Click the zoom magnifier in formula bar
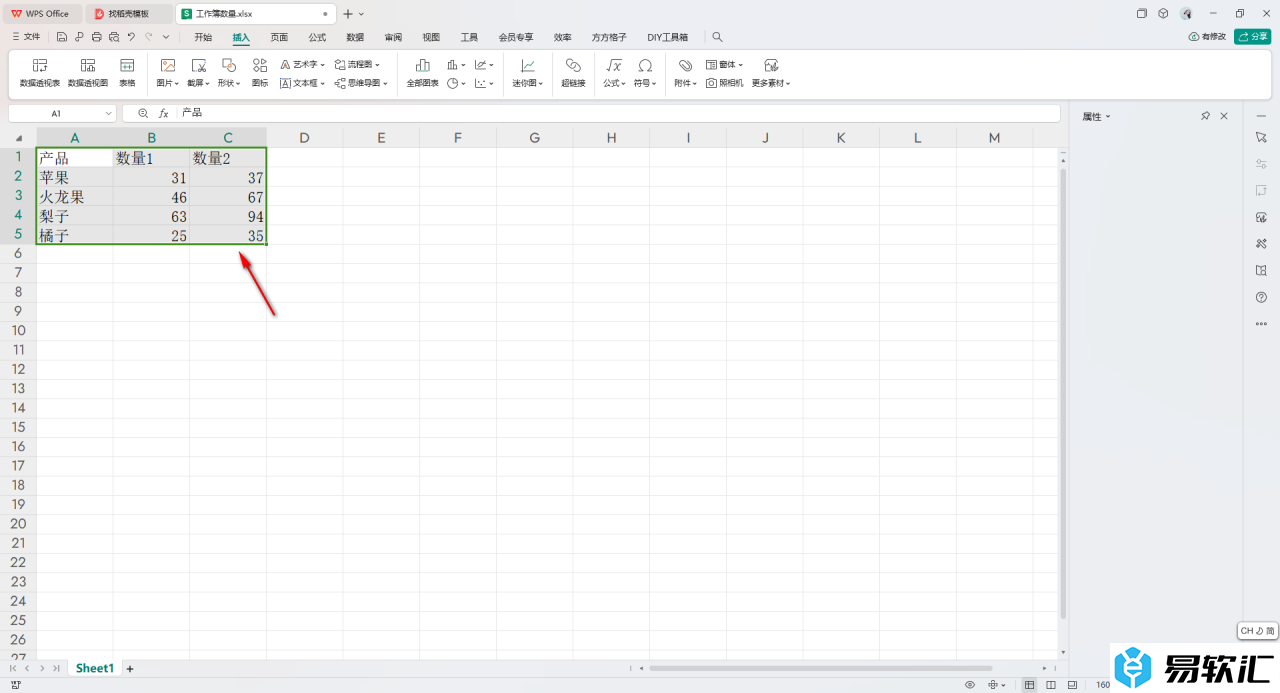 (x=143, y=114)
